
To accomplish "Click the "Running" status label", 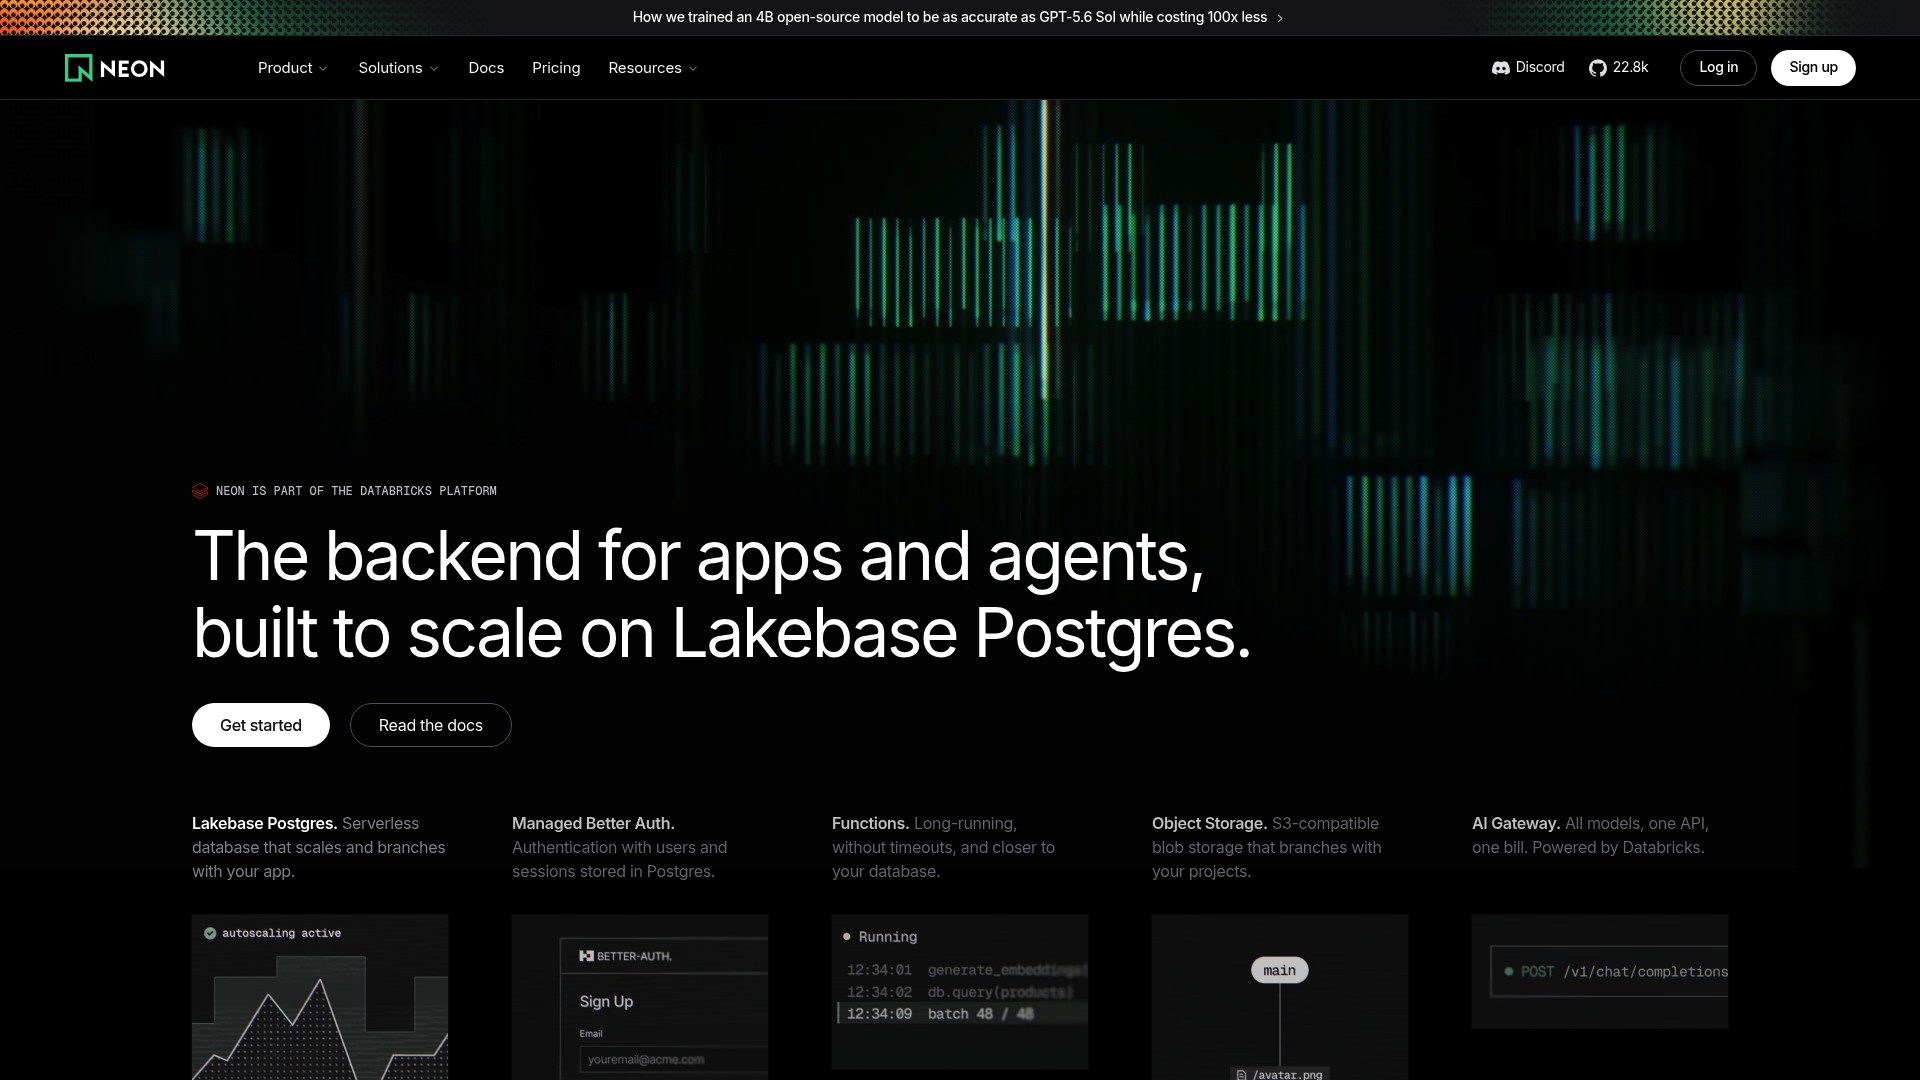I will [888, 937].
